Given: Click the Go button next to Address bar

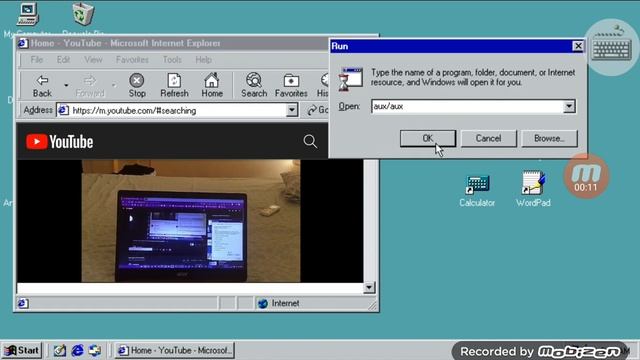Looking at the screenshot, I should pos(318,110).
